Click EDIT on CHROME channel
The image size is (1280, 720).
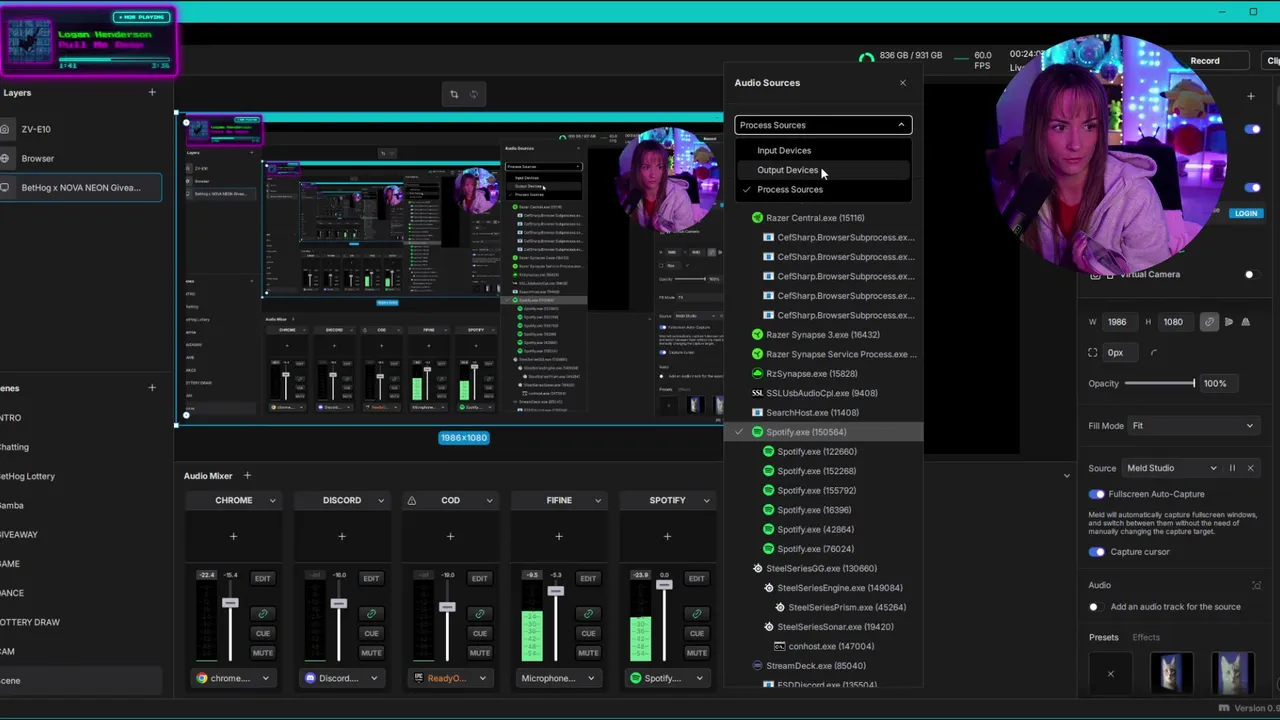coord(262,578)
